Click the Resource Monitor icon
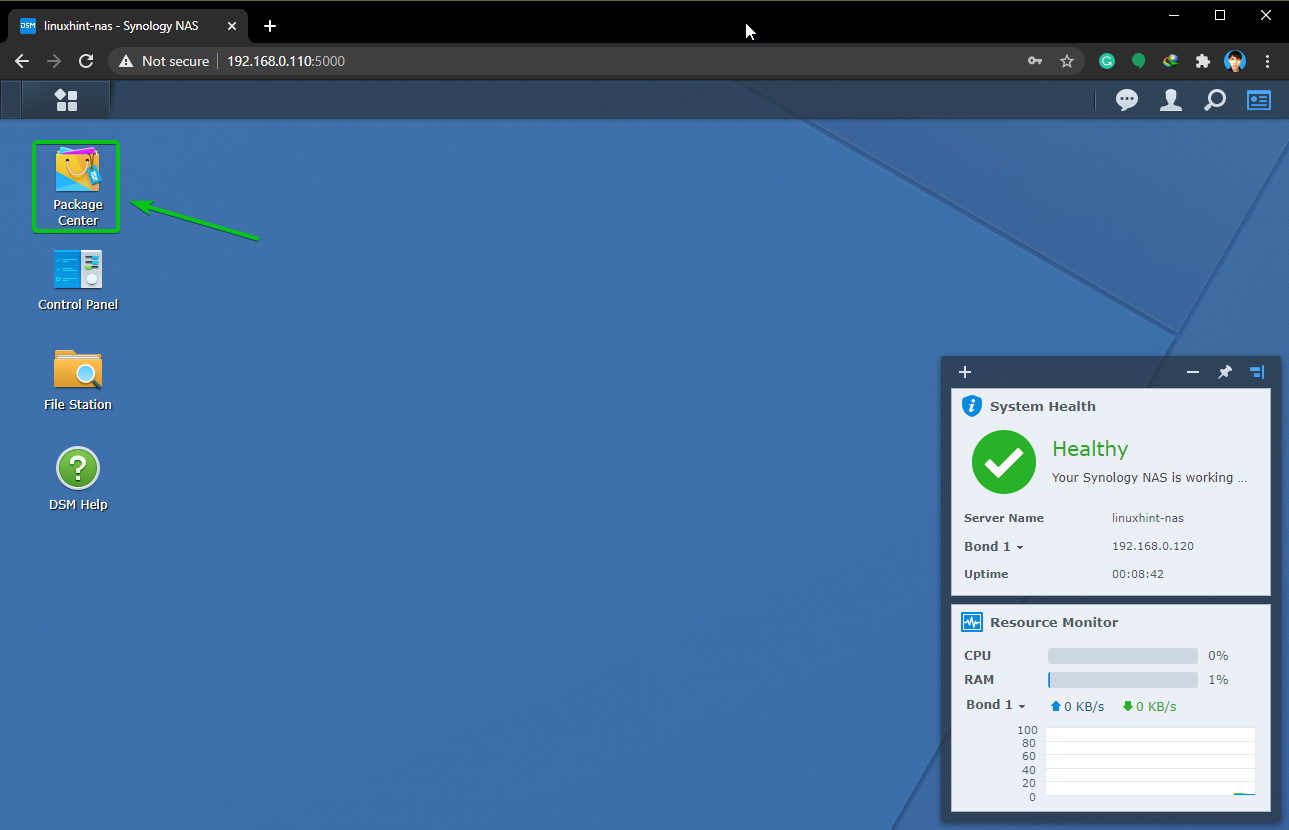1289x830 pixels. pyautogui.click(x=972, y=622)
